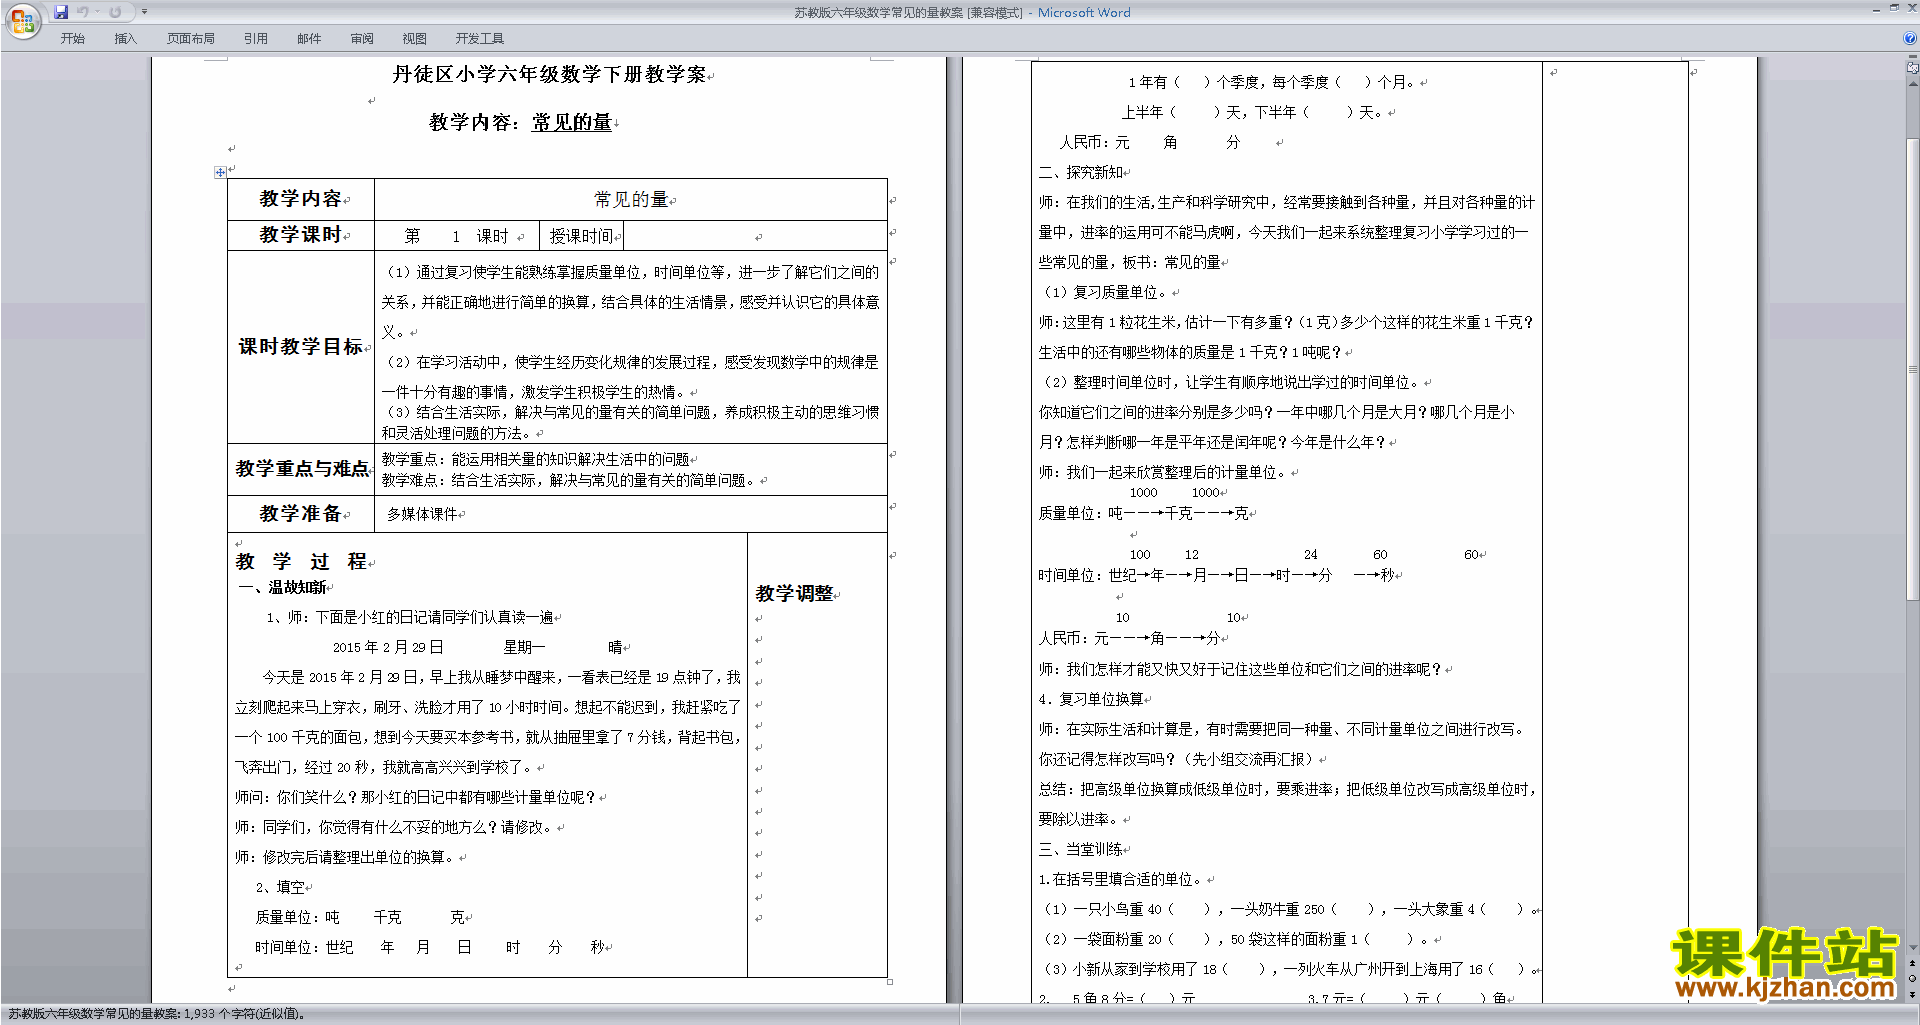
Task: Go to the 开发工具 ribbon tab
Action: coord(479,38)
